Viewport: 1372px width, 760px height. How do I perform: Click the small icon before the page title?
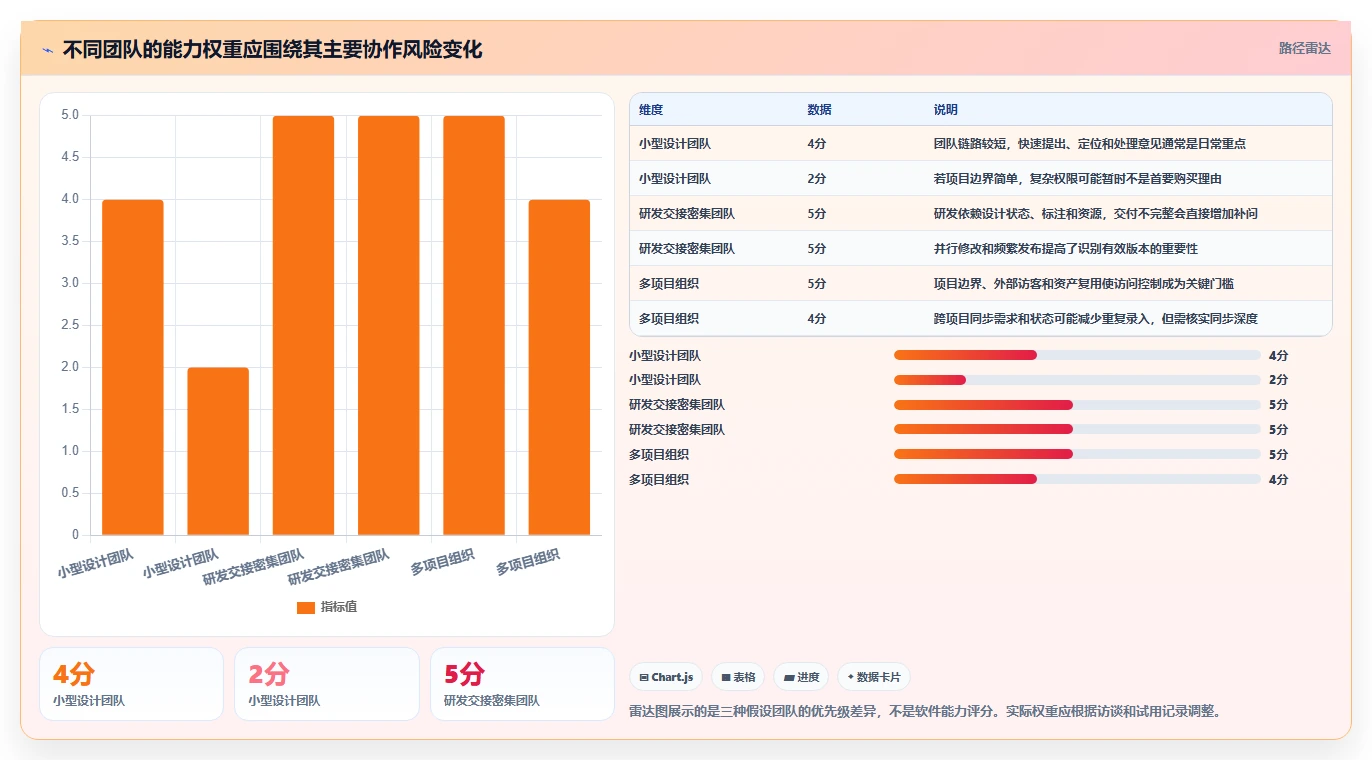[x=47, y=49]
